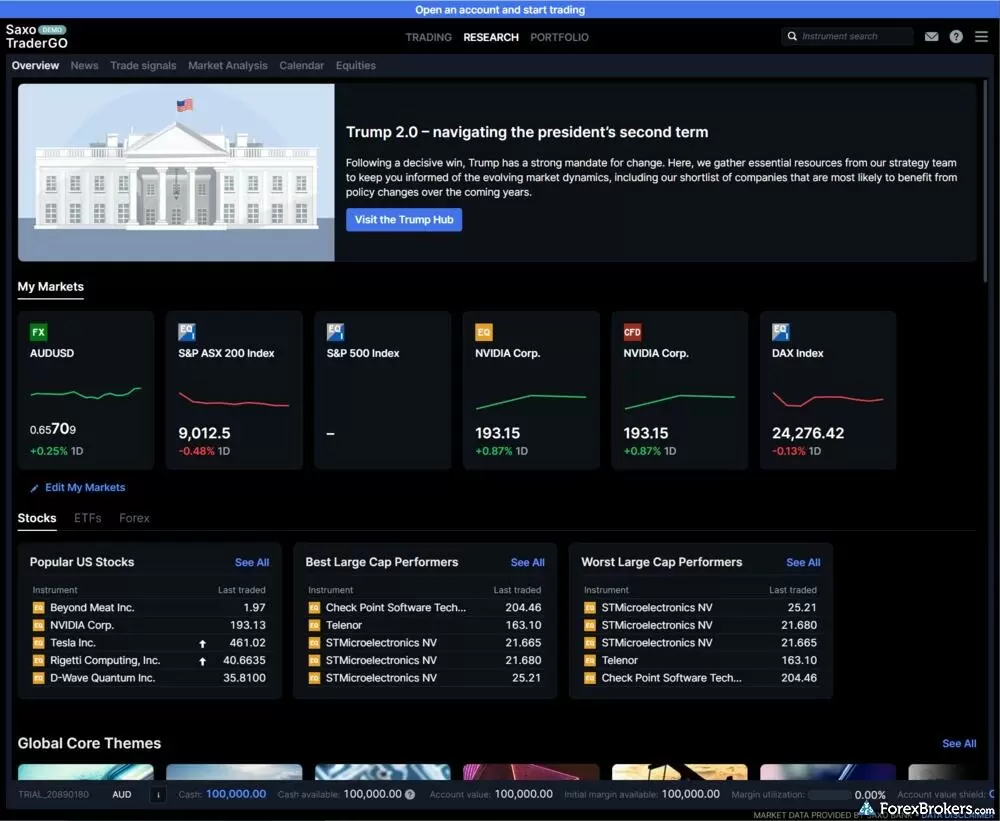
Task: Open the PORTFOLIO menu
Action: pos(559,37)
